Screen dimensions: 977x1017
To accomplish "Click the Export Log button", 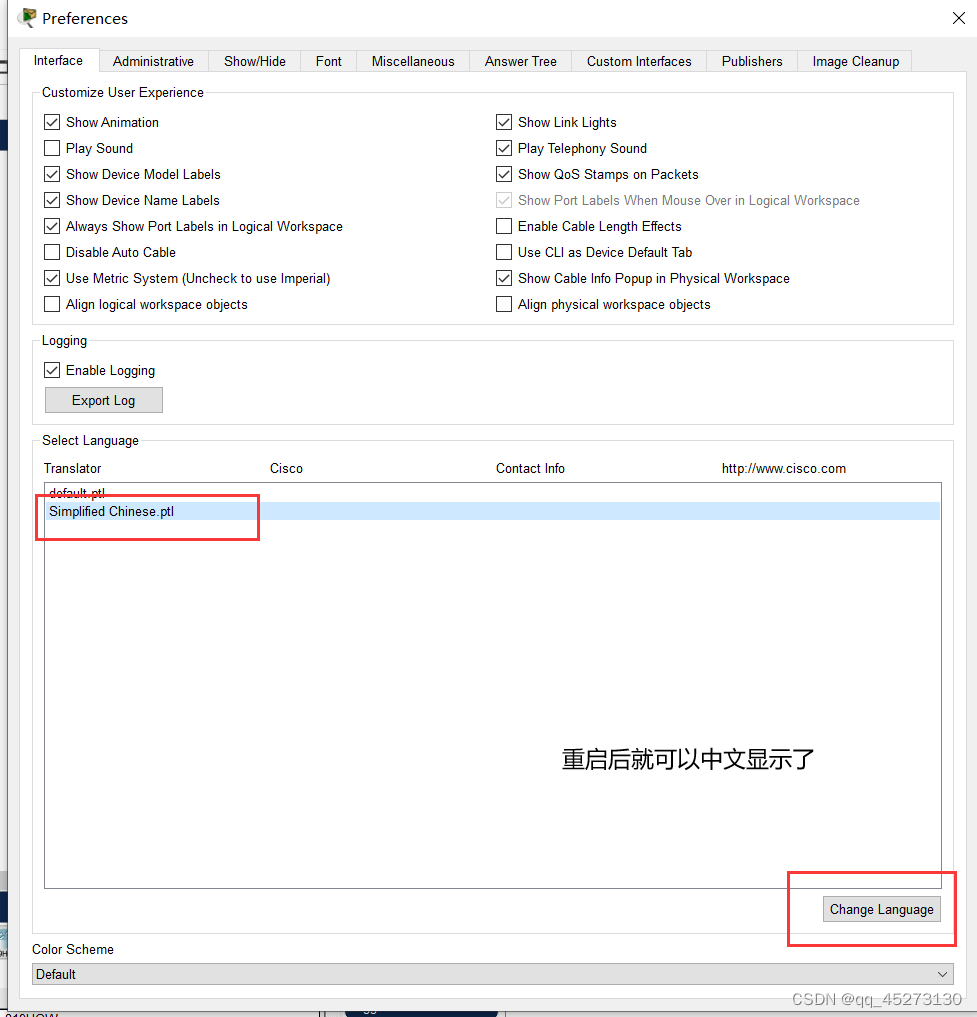I will click(x=104, y=400).
